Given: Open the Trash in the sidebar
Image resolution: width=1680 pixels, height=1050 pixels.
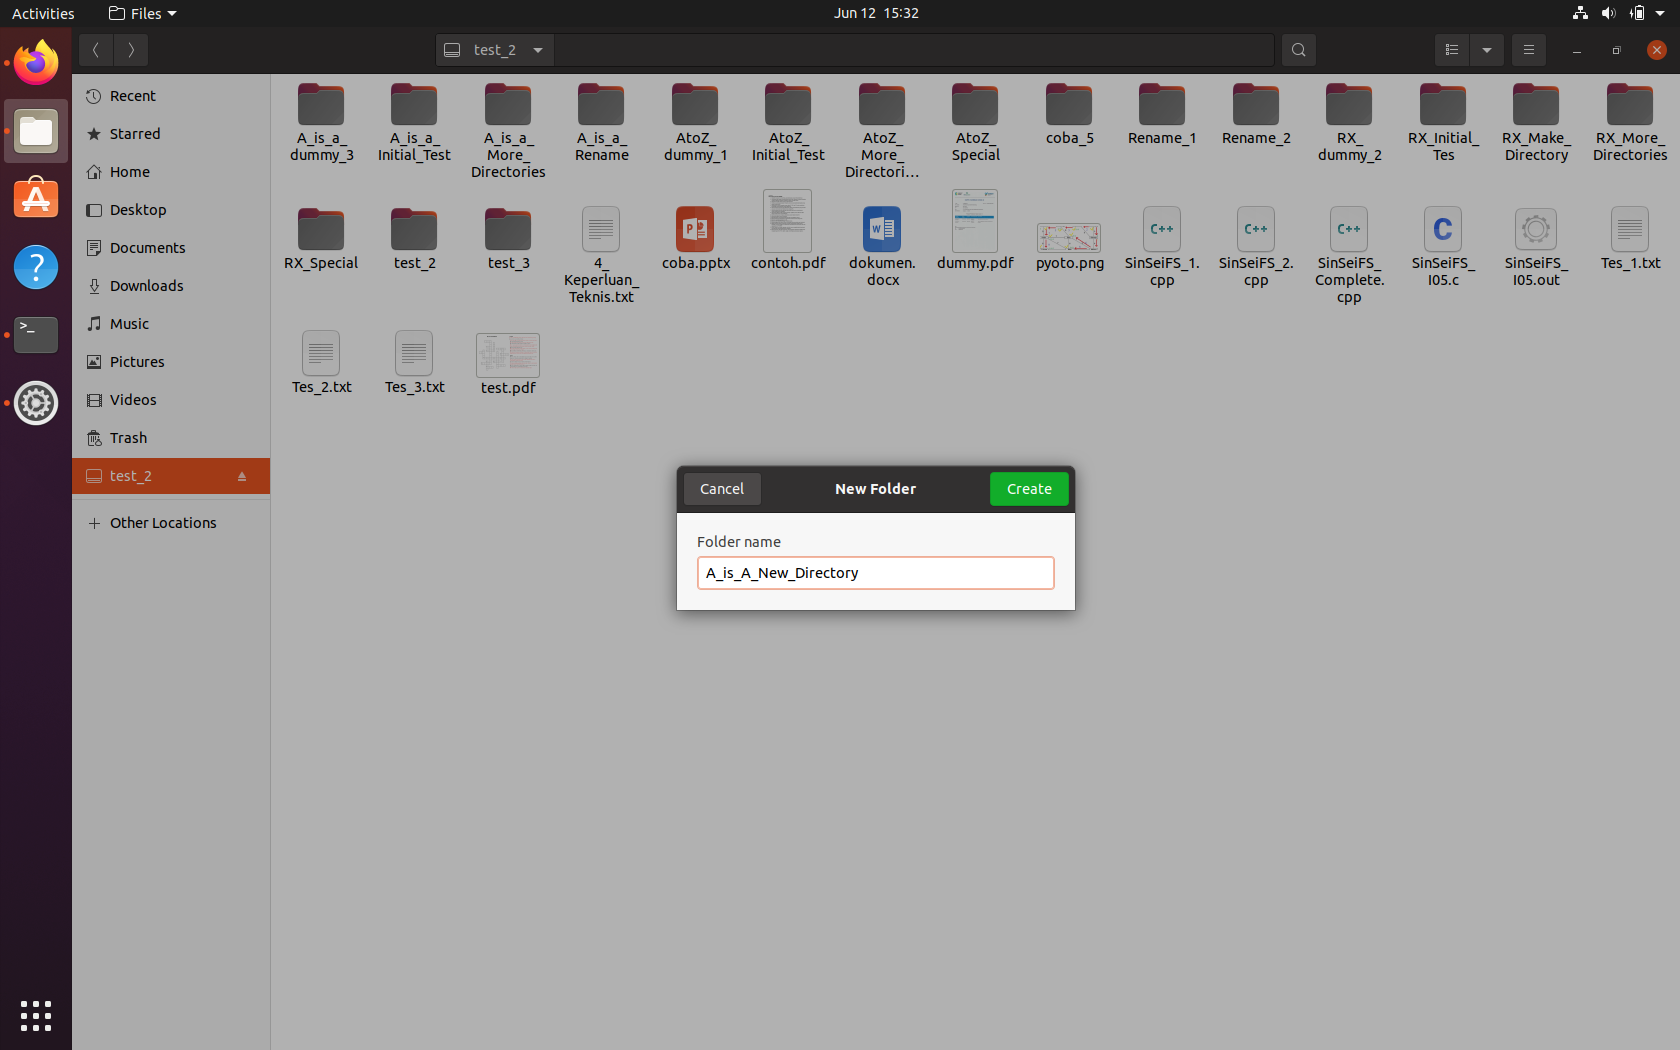Looking at the screenshot, I should (127, 438).
